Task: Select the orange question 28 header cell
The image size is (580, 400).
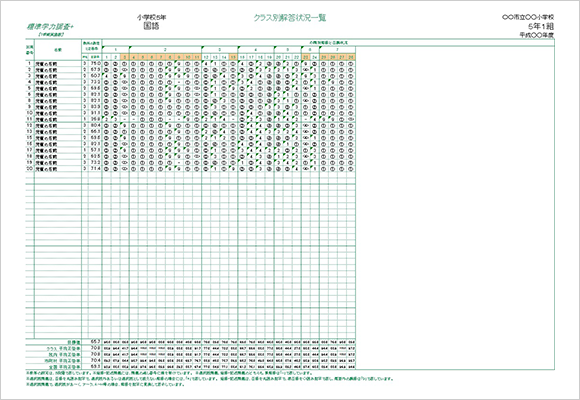Action: click(351, 57)
